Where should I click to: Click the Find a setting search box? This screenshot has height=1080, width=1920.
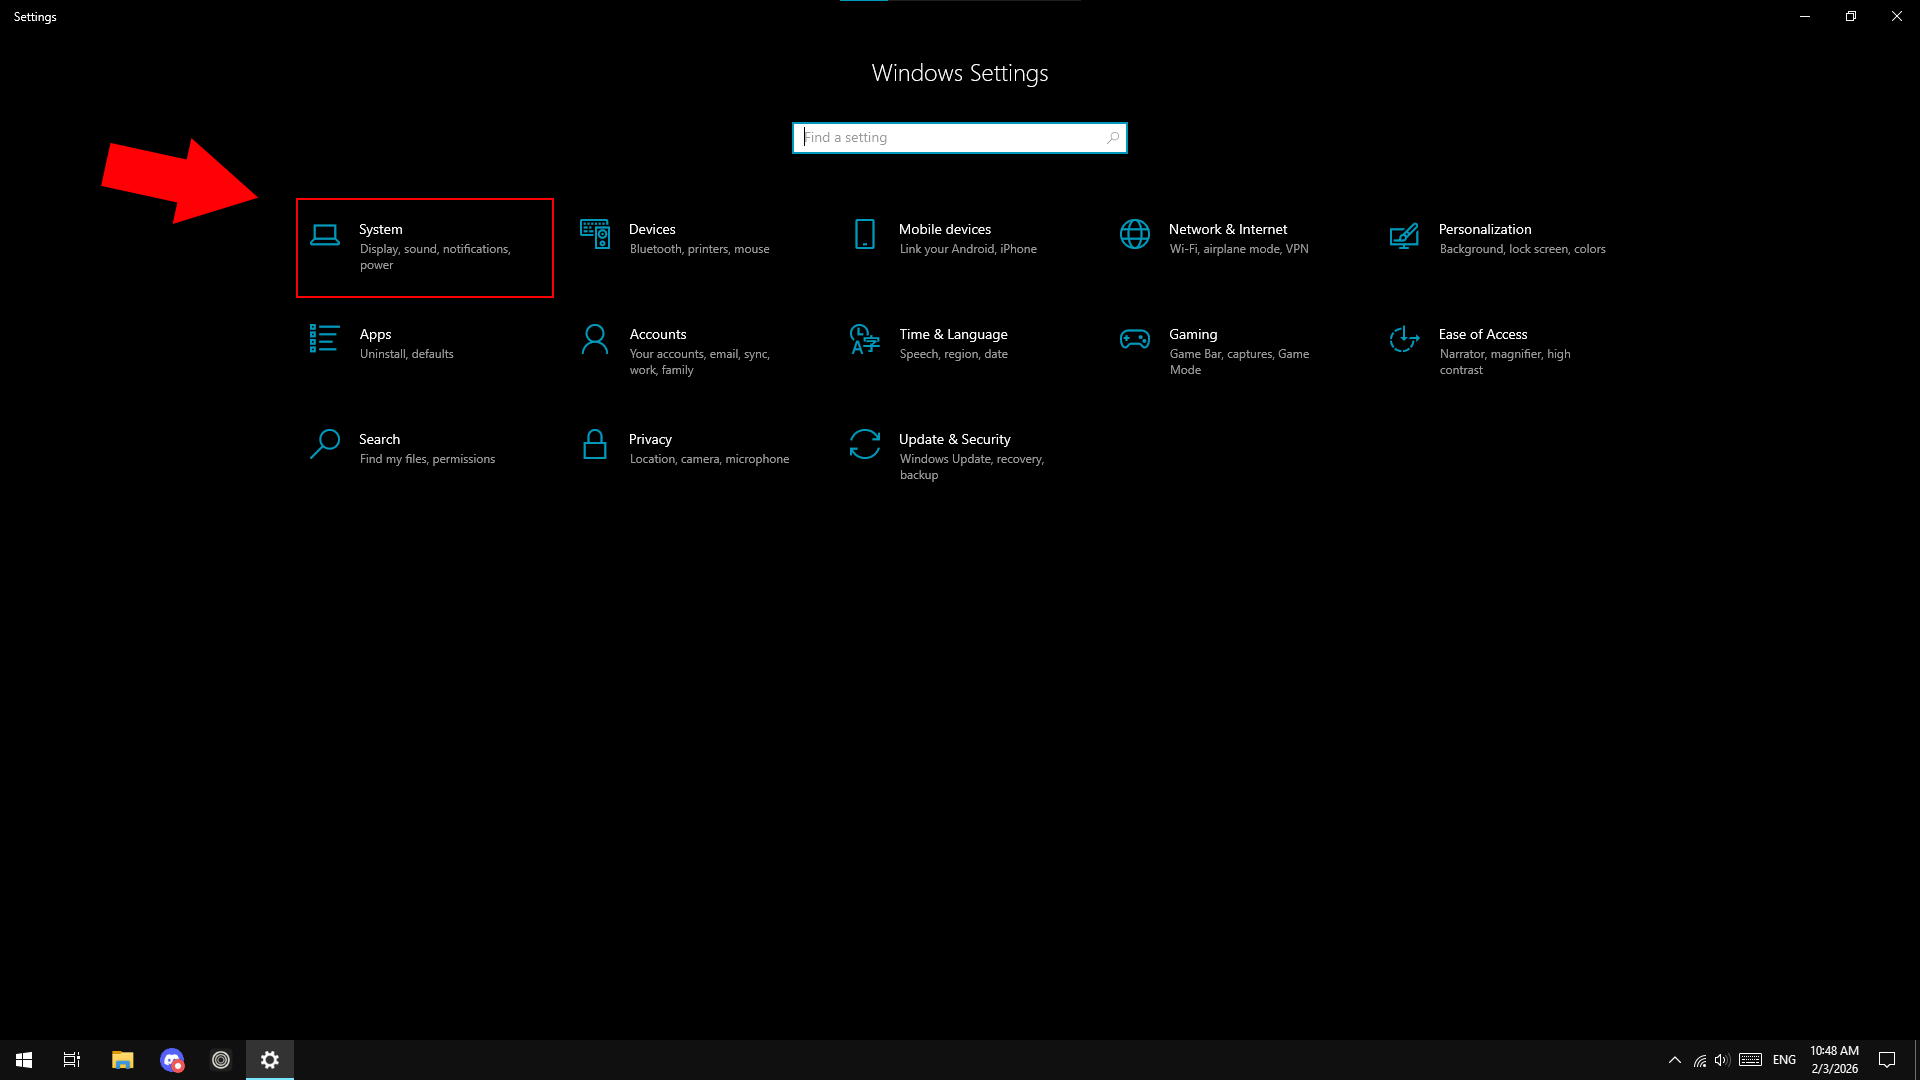pos(950,138)
